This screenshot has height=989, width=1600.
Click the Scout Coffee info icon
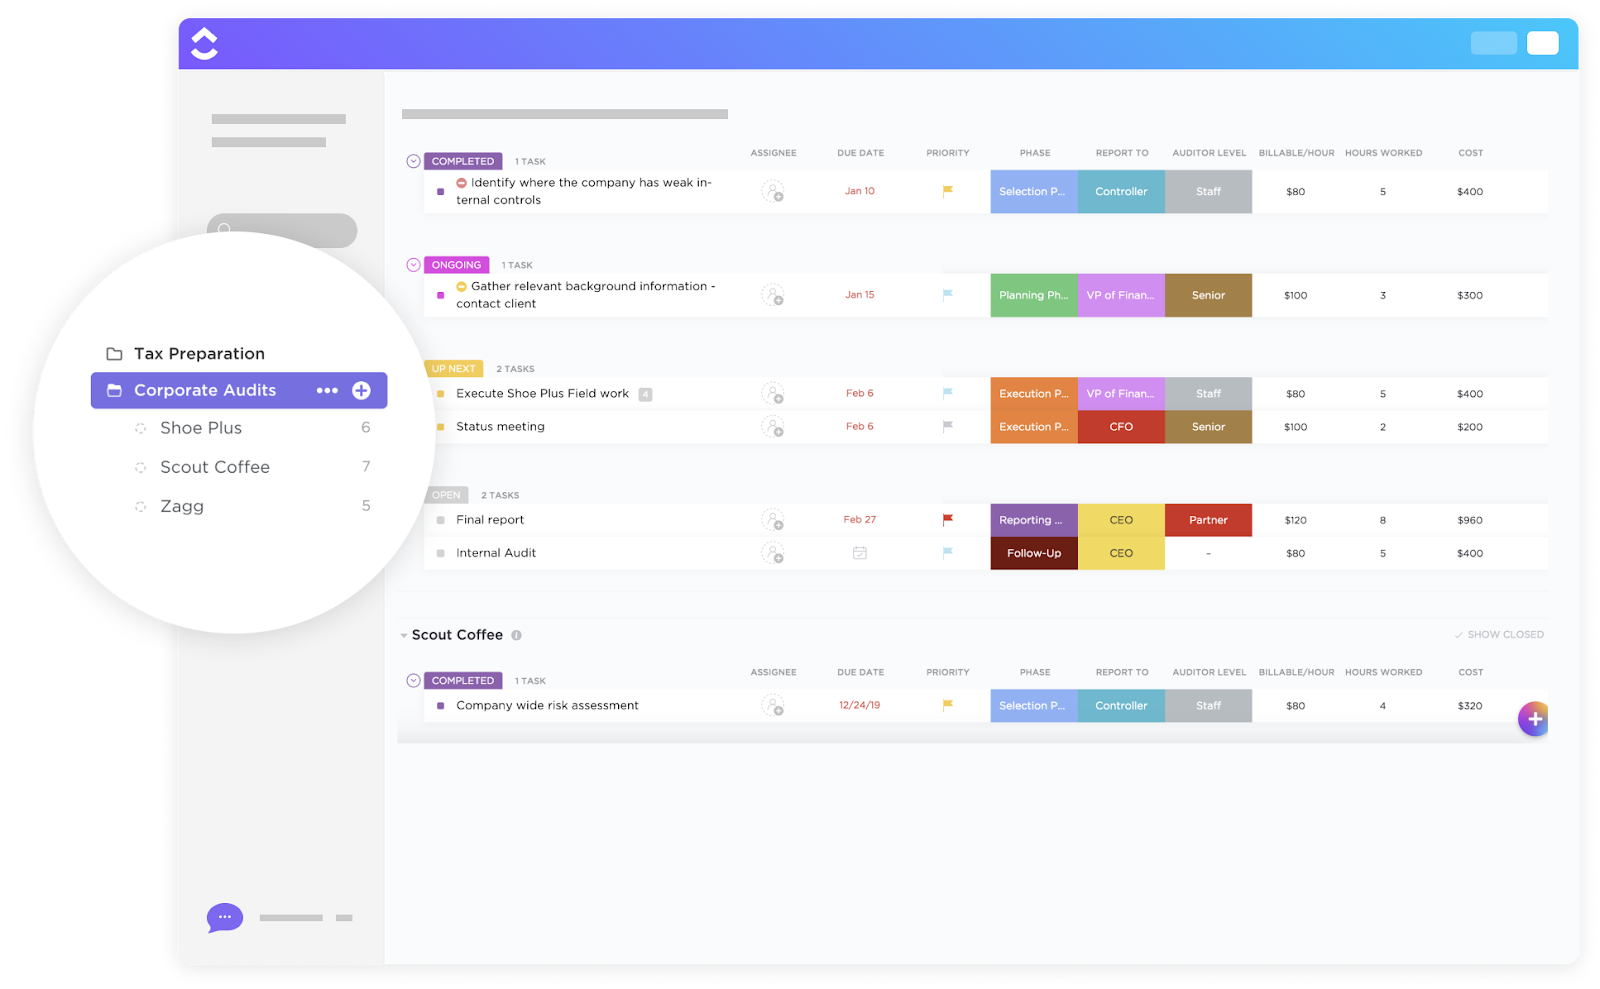point(516,635)
